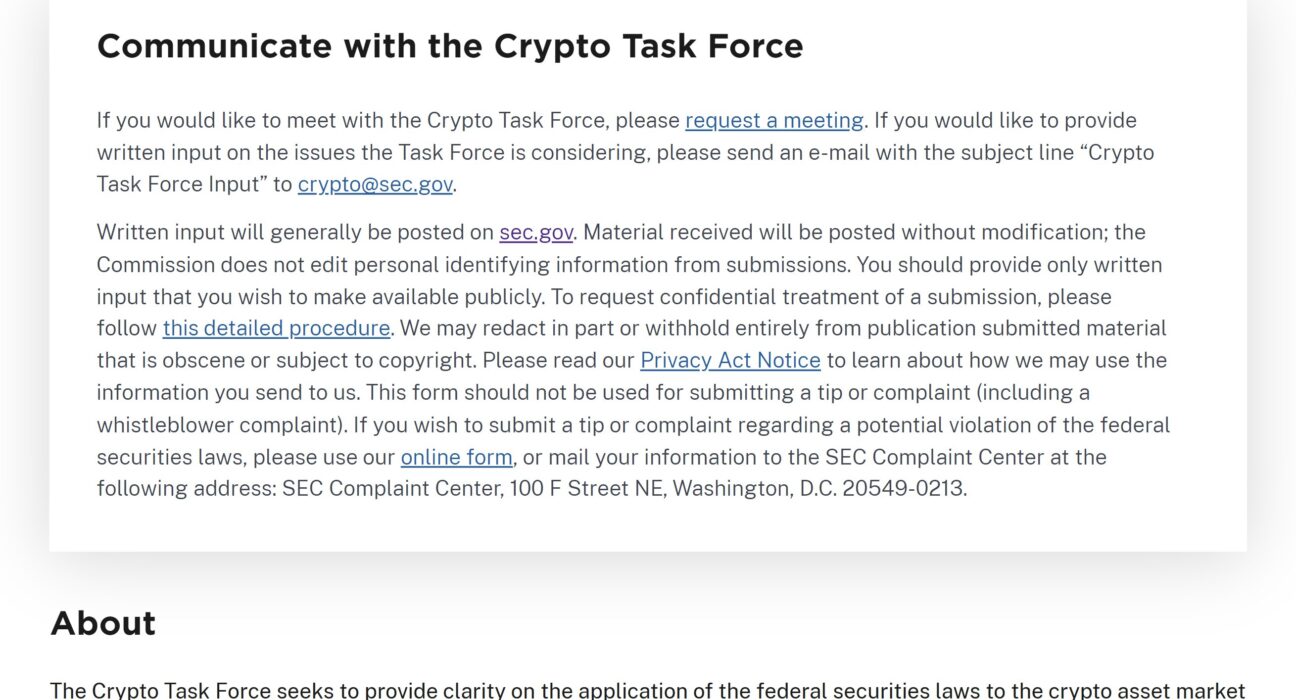Screen dimensions: 1296x700
Task: Visit the sec.gov link
Action: coord(536,232)
